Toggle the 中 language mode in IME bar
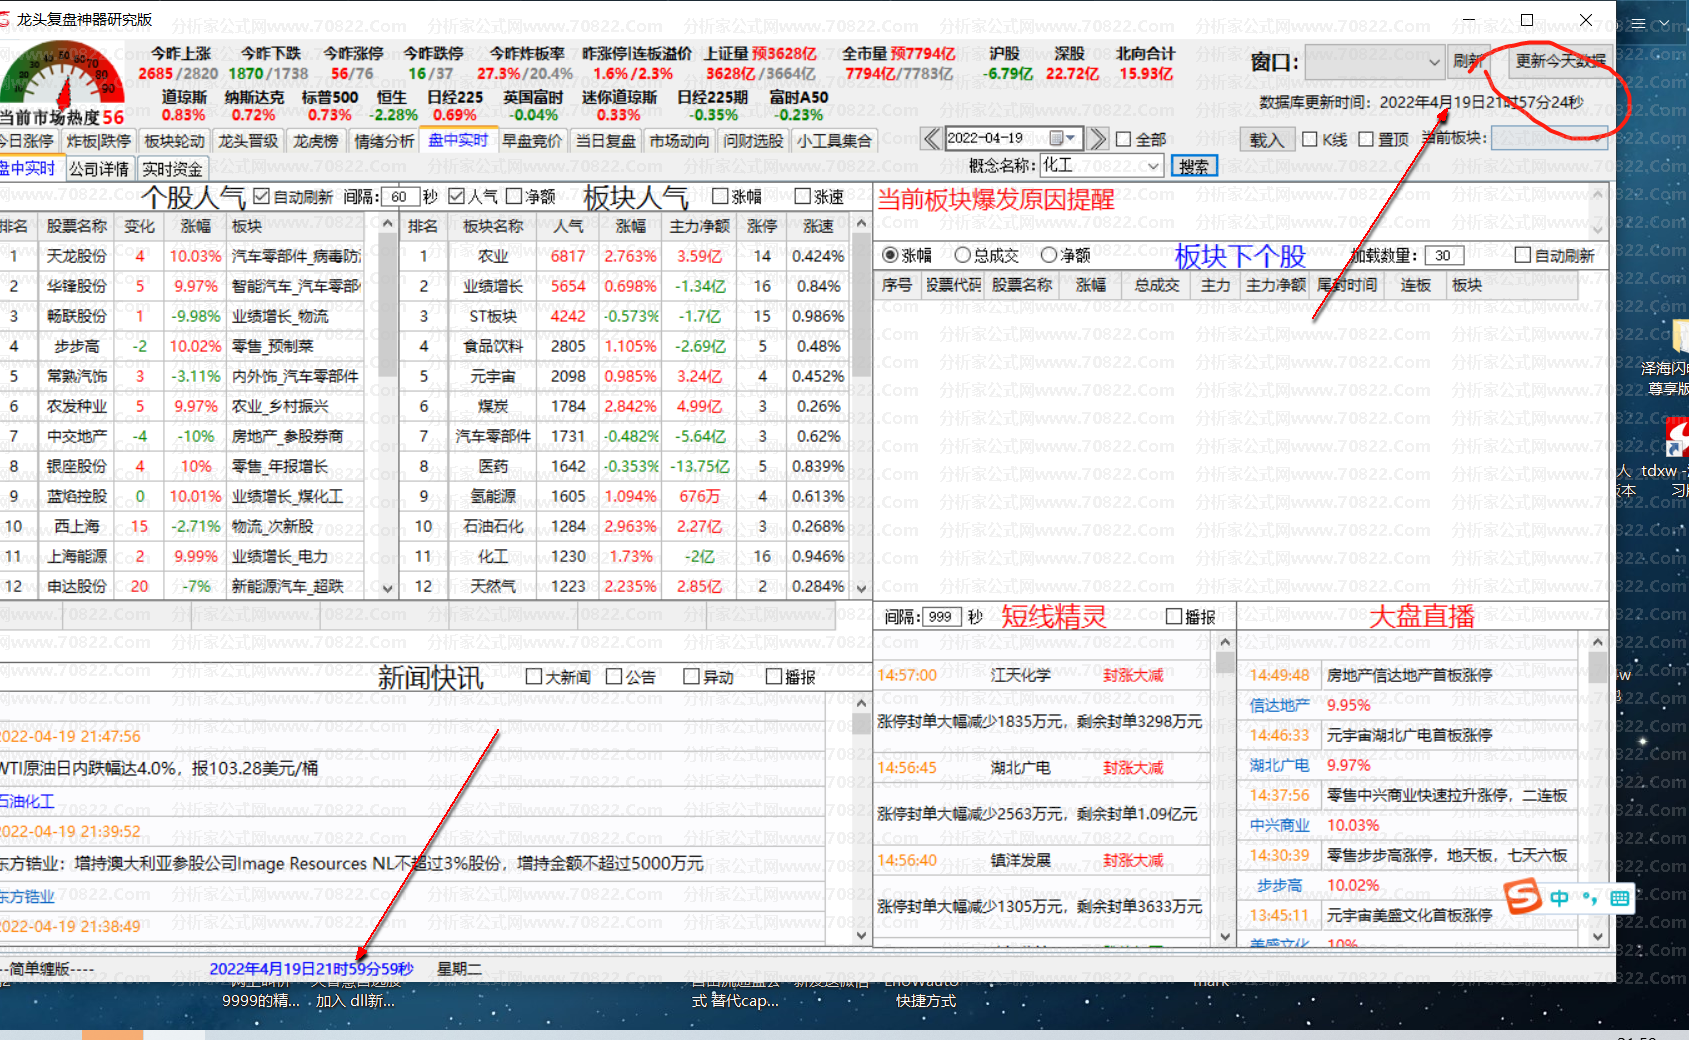The image size is (1689, 1040). click(x=1559, y=898)
